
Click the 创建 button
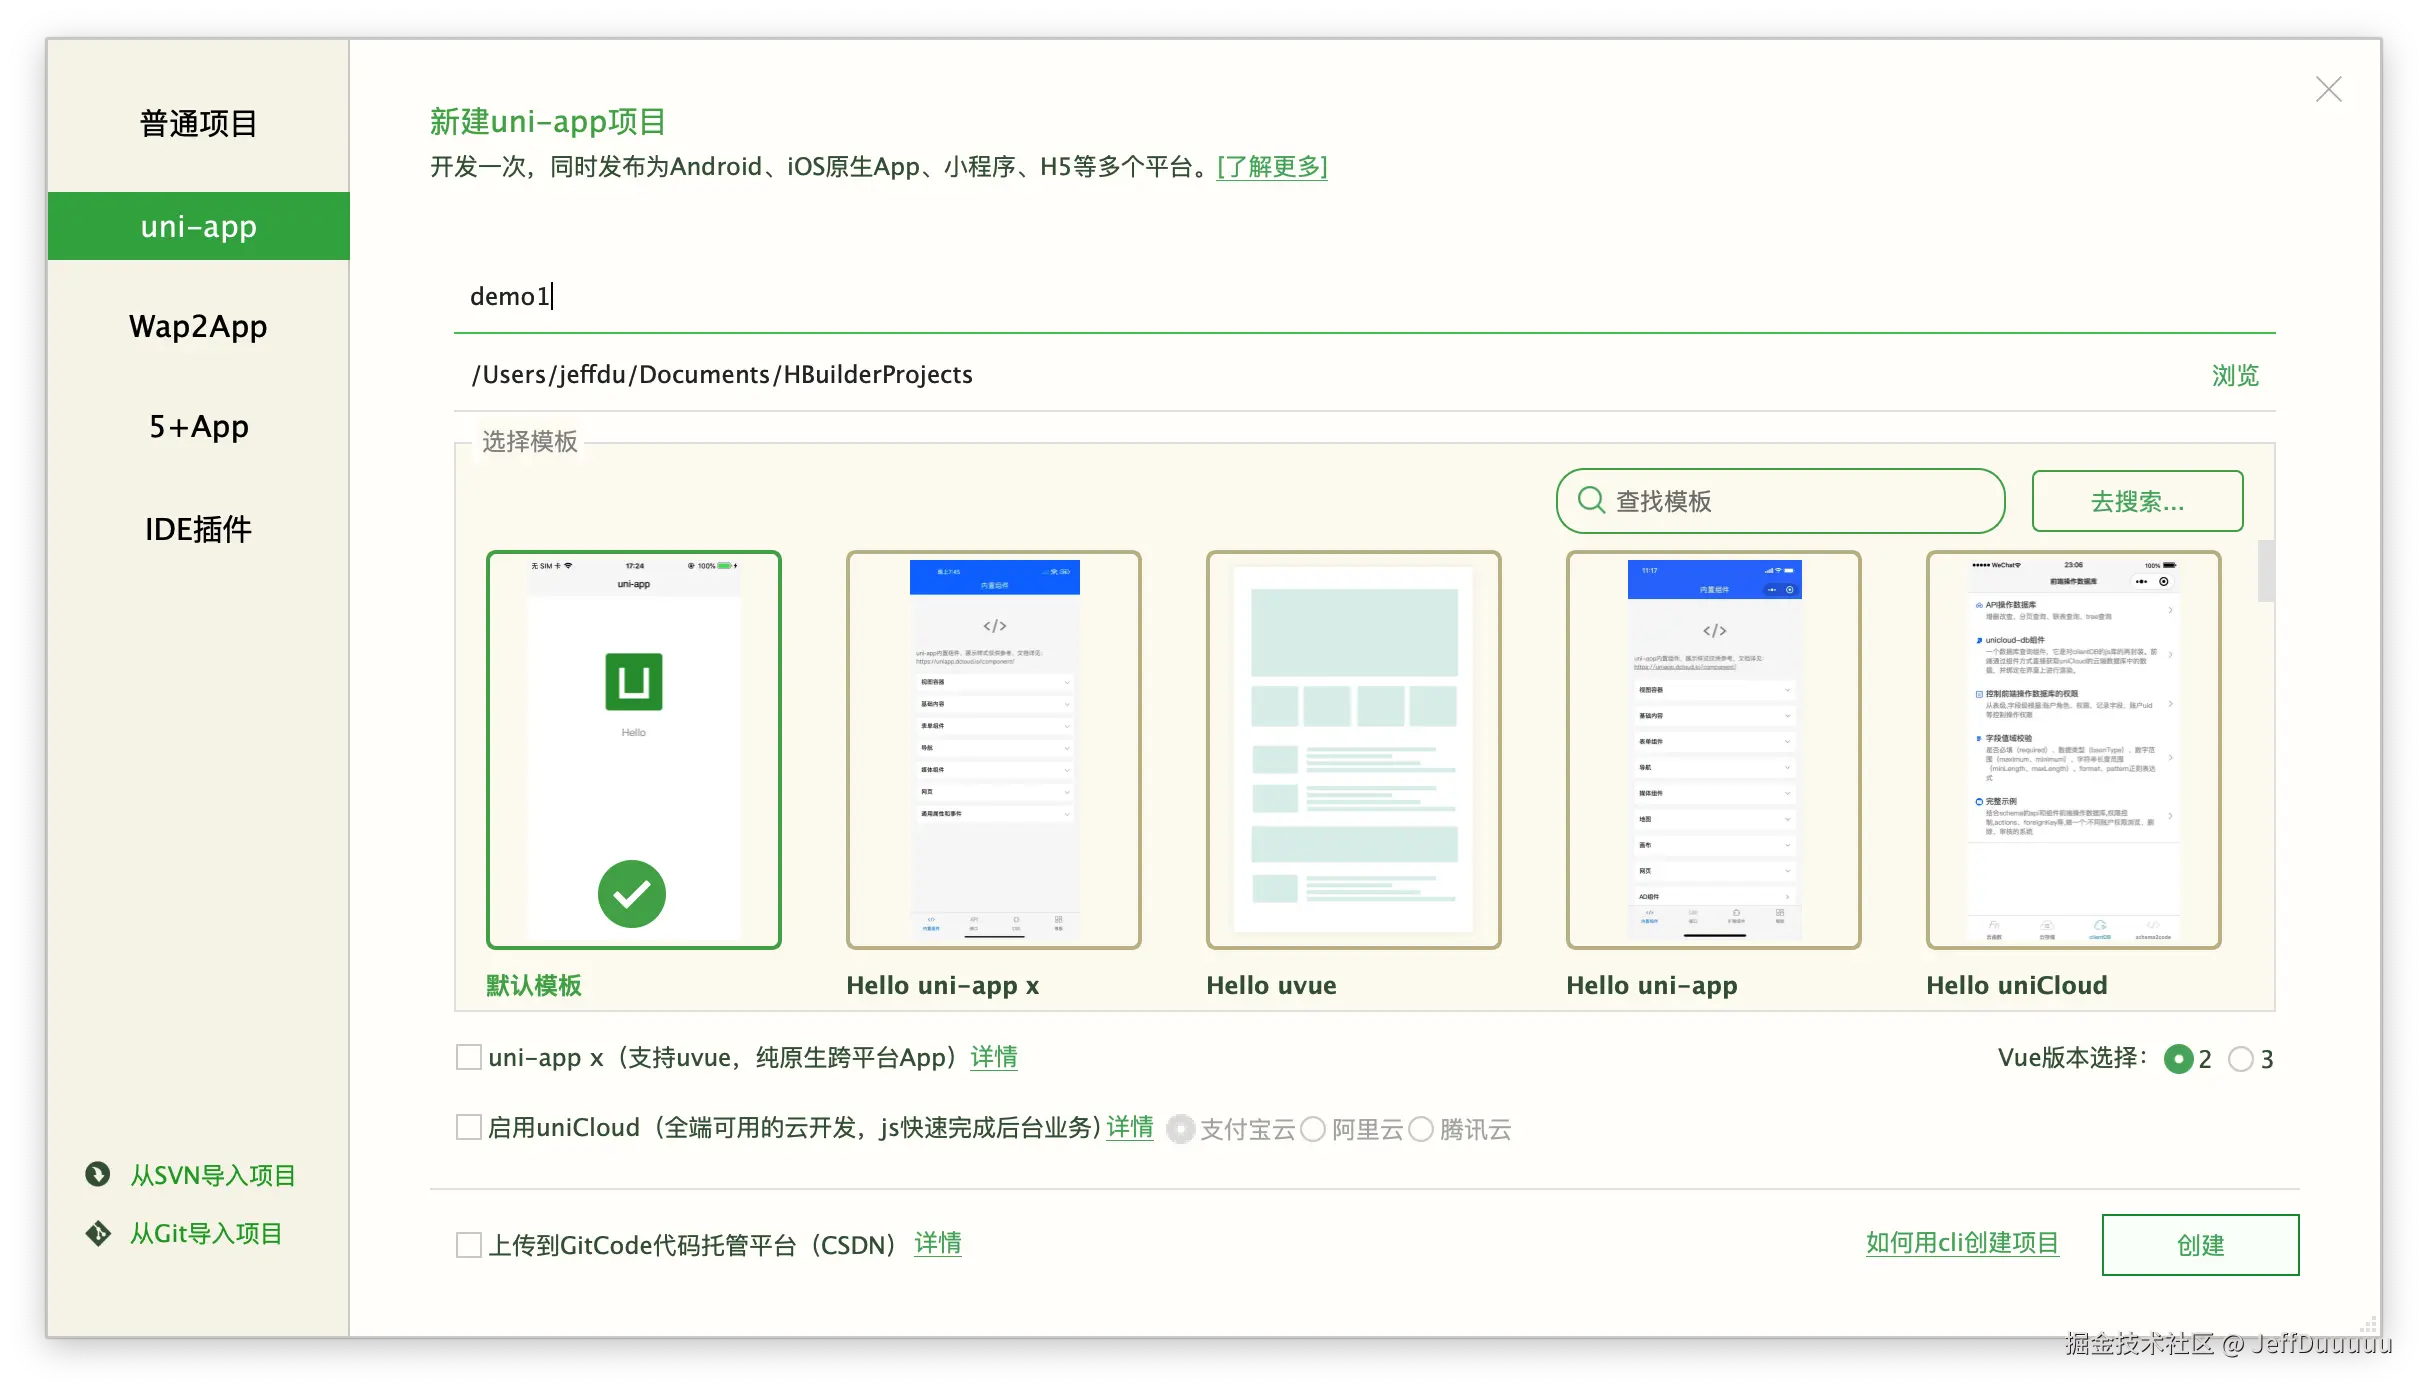pyautogui.click(x=2200, y=1245)
